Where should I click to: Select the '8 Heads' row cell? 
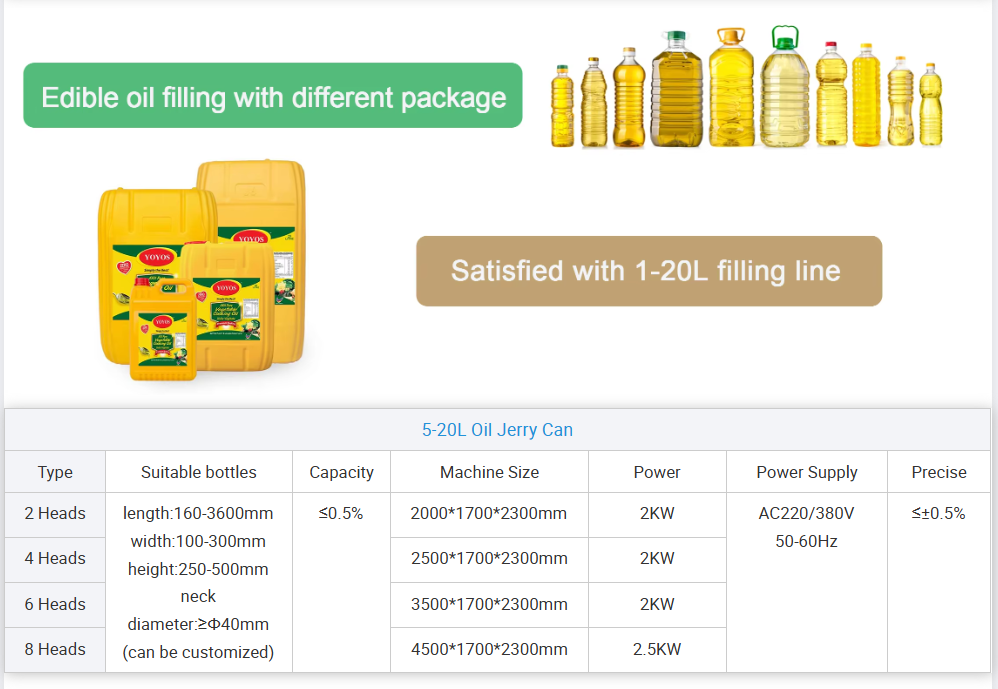click(55, 649)
